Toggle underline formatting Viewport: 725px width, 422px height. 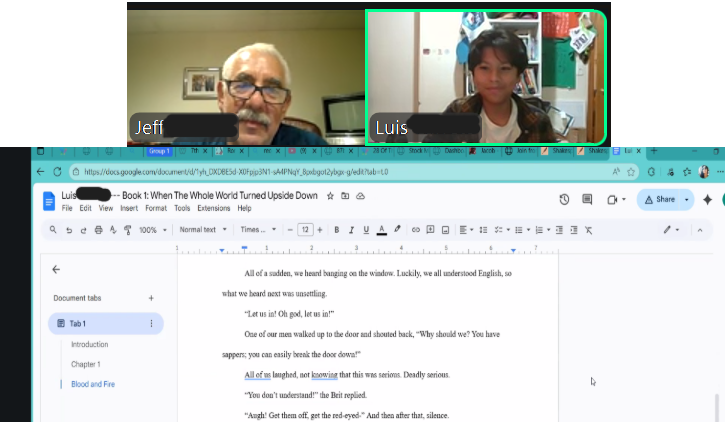tap(366, 230)
